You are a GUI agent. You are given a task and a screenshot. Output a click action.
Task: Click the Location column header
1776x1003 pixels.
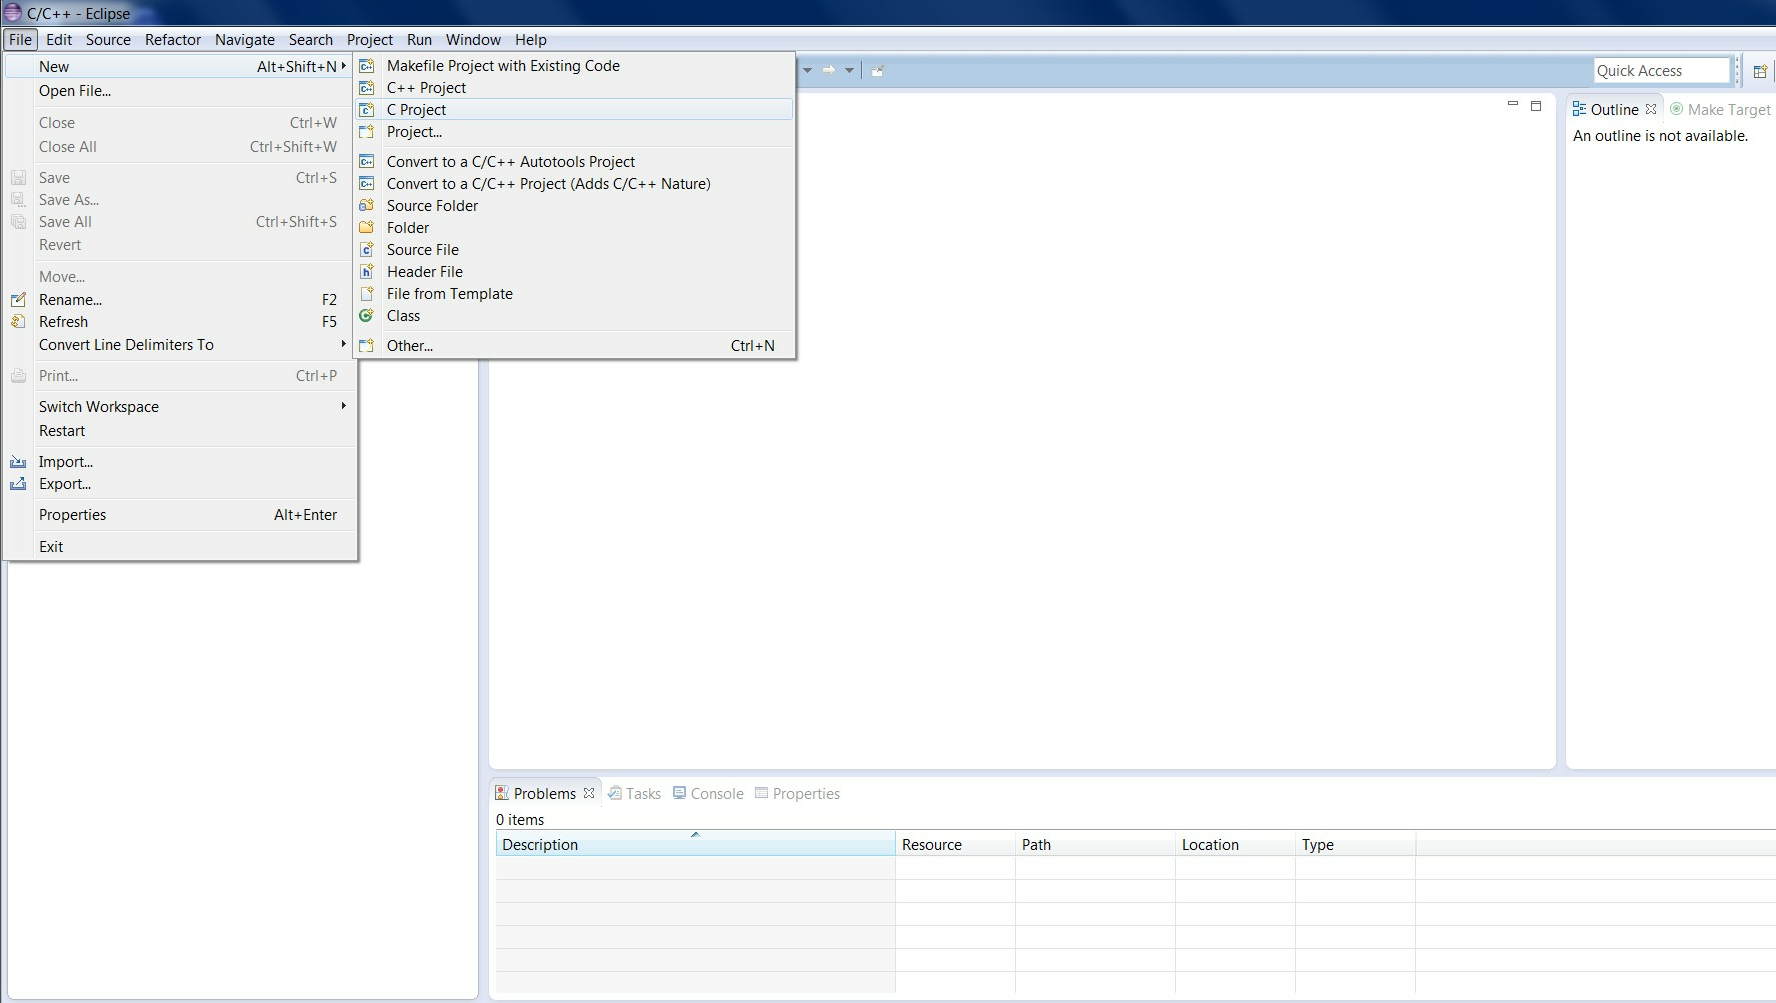(x=1235, y=844)
